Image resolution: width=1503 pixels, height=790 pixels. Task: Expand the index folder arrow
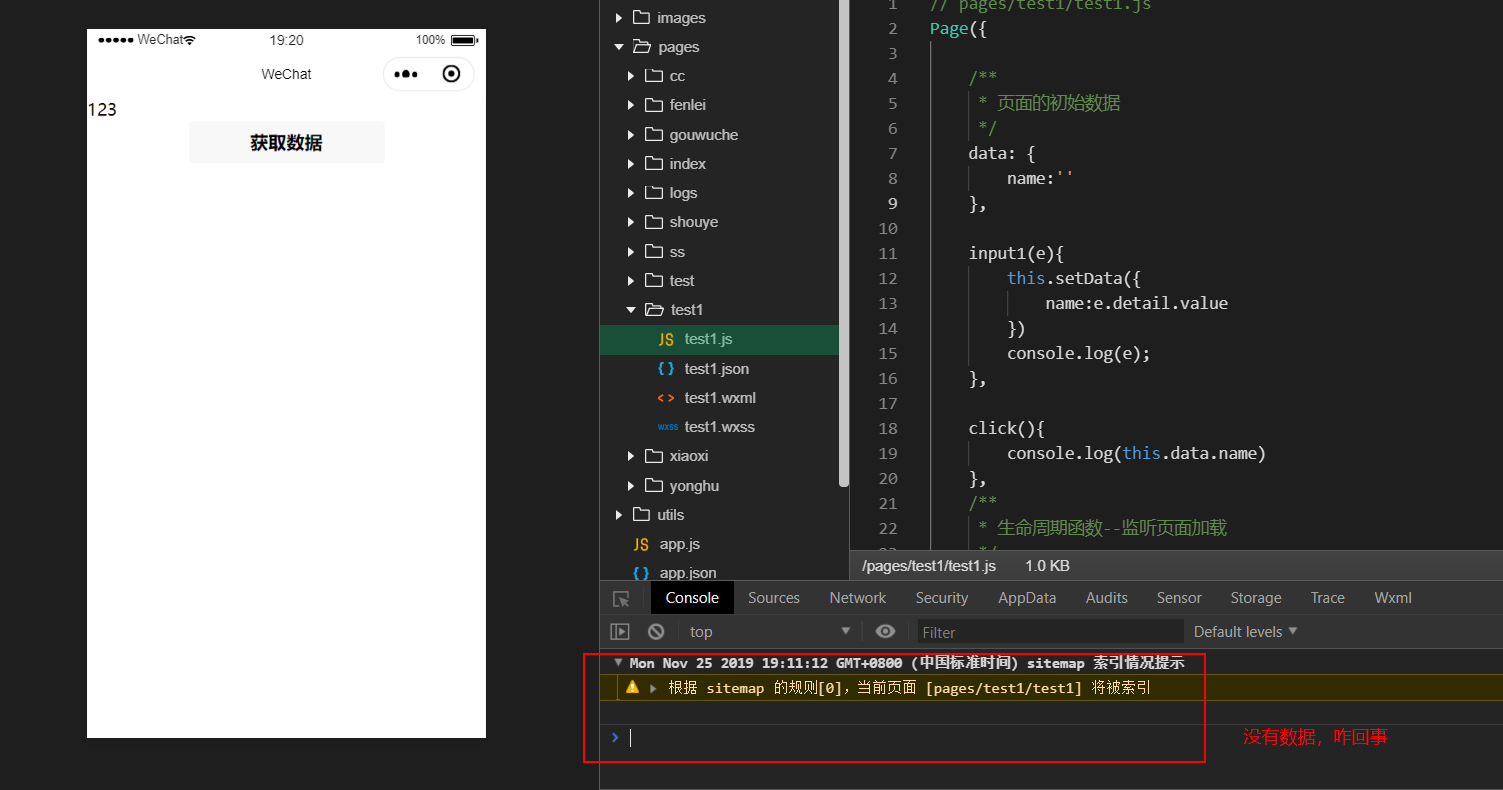tap(631, 164)
